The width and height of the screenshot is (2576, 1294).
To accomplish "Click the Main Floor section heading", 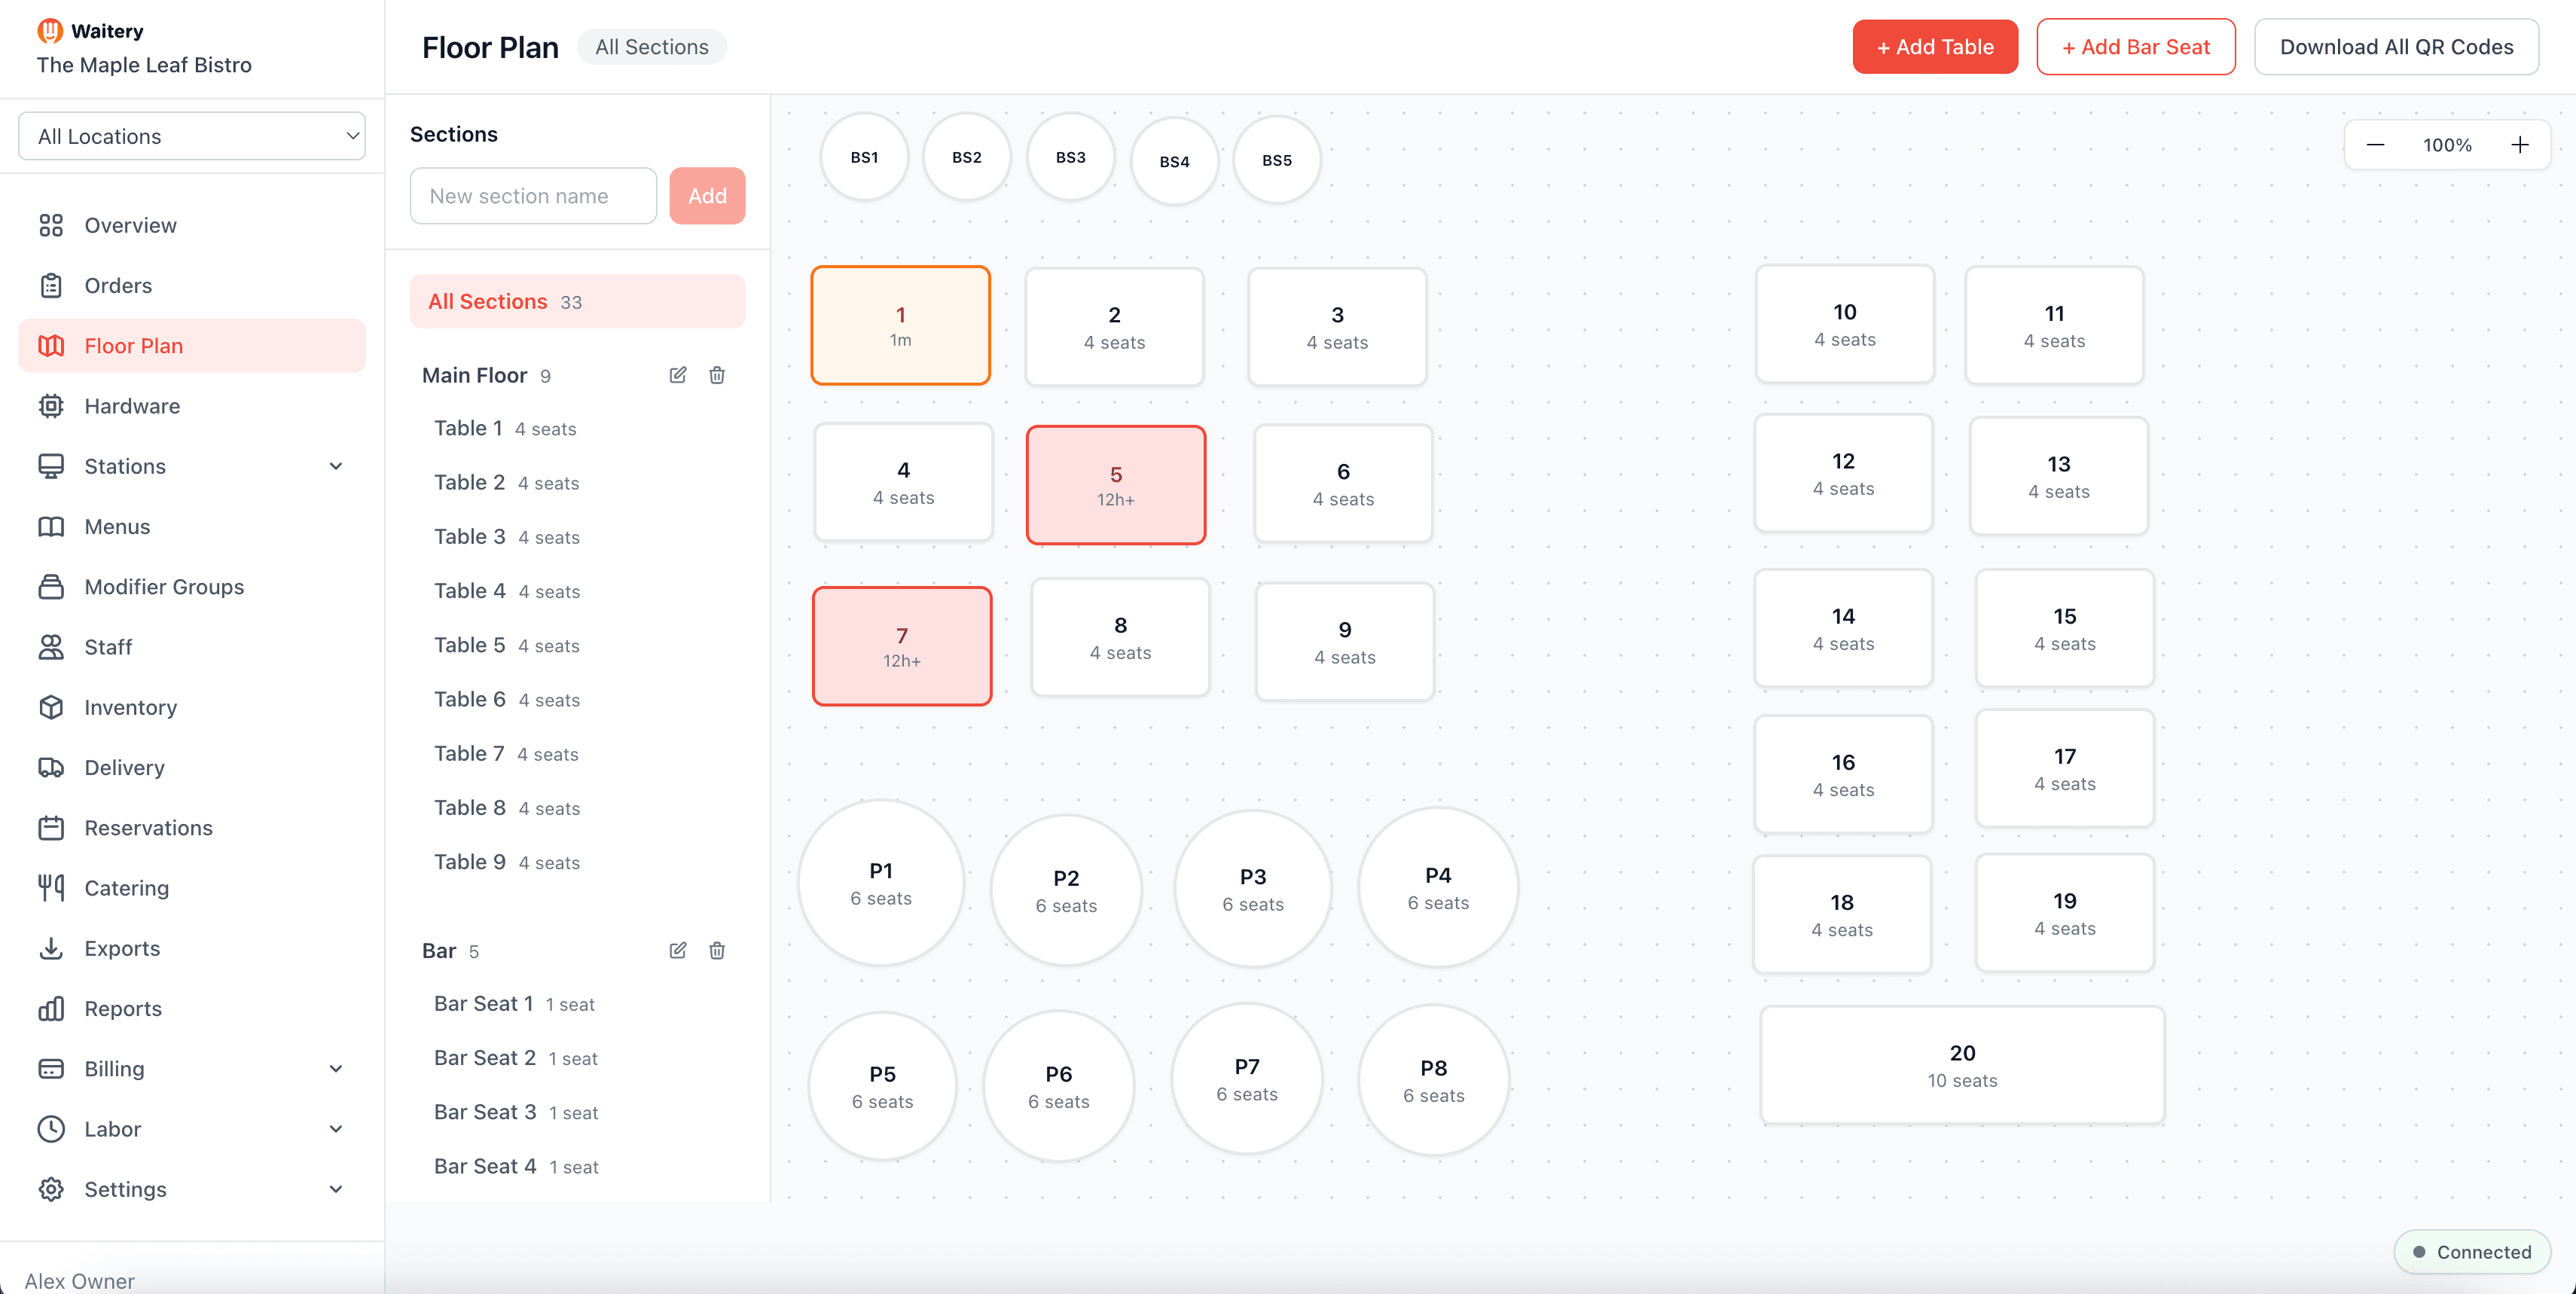I will (474, 375).
